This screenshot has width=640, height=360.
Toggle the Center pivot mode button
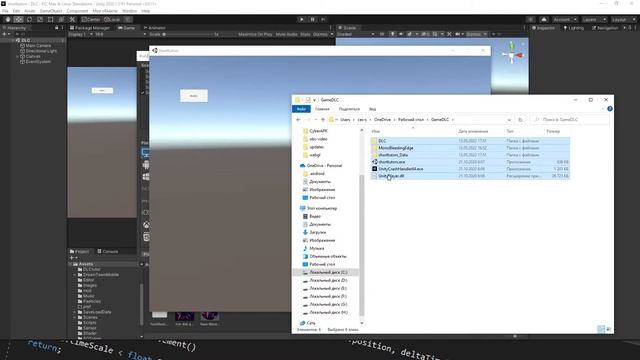(x=91, y=19)
